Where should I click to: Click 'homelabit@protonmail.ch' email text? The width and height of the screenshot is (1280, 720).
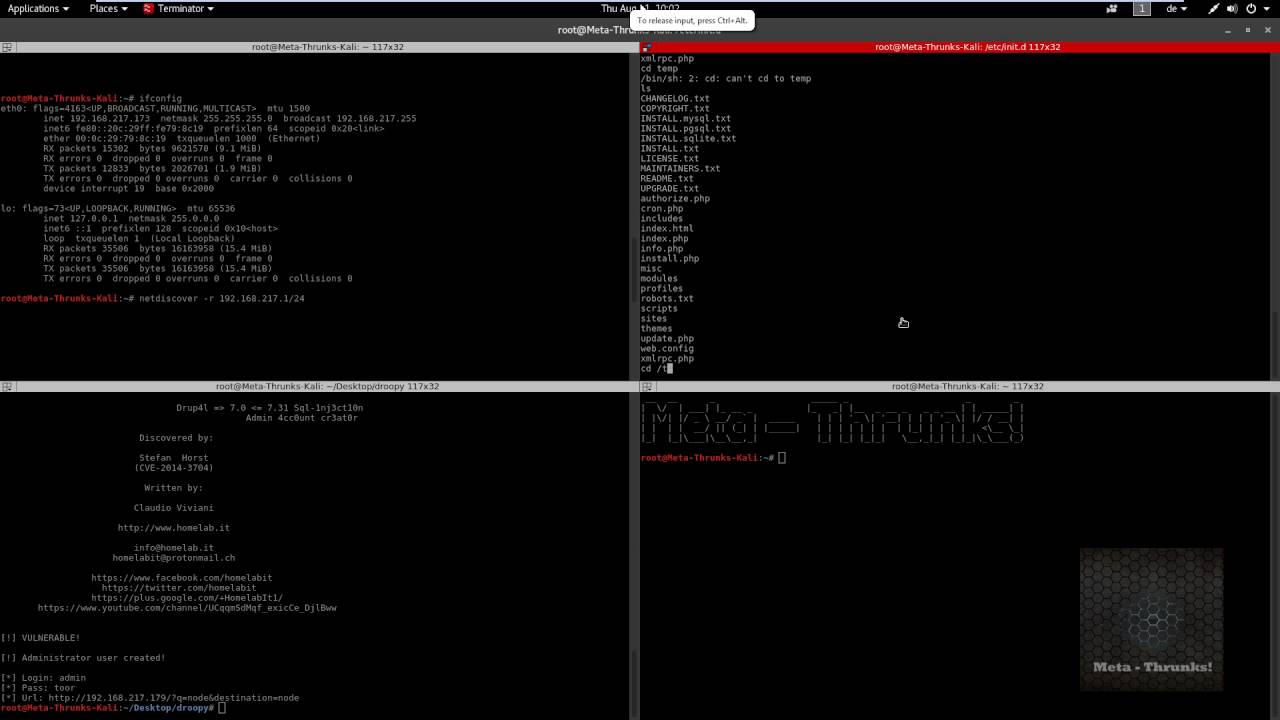pos(173,558)
